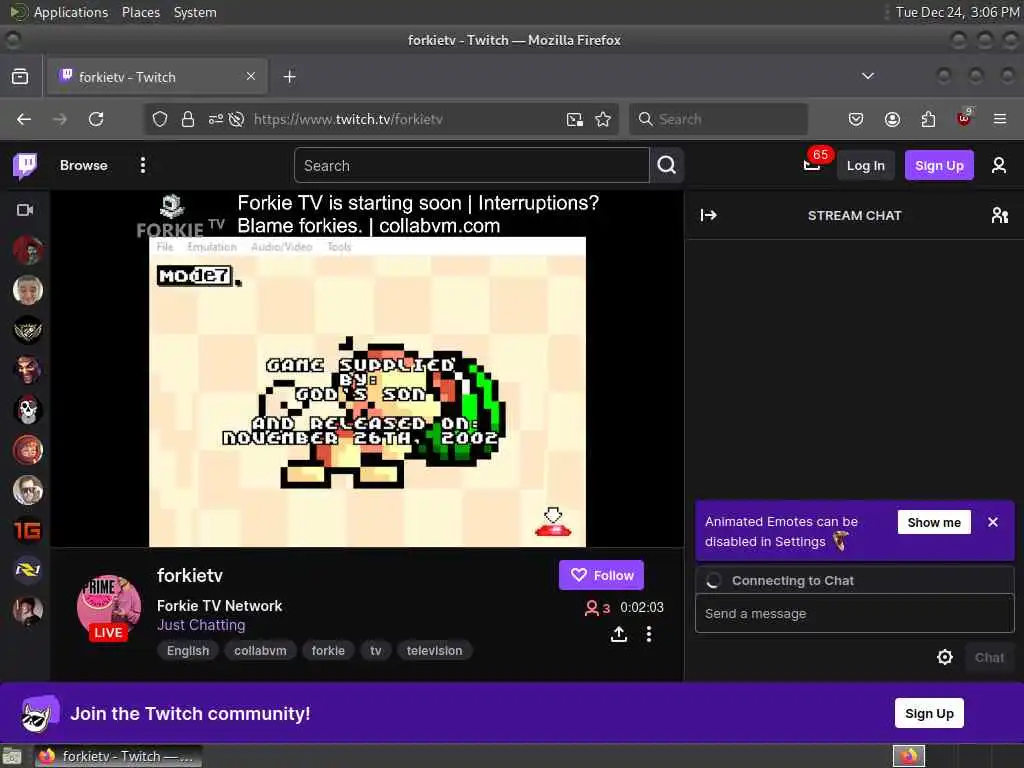Expand the followed channels camera icon sidebar
The image size is (1024, 768).
tap(25, 210)
